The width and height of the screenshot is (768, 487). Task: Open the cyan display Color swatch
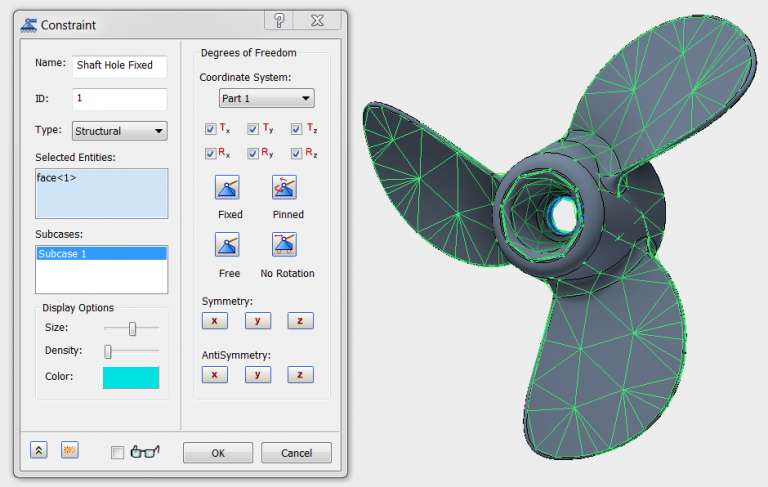click(131, 377)
